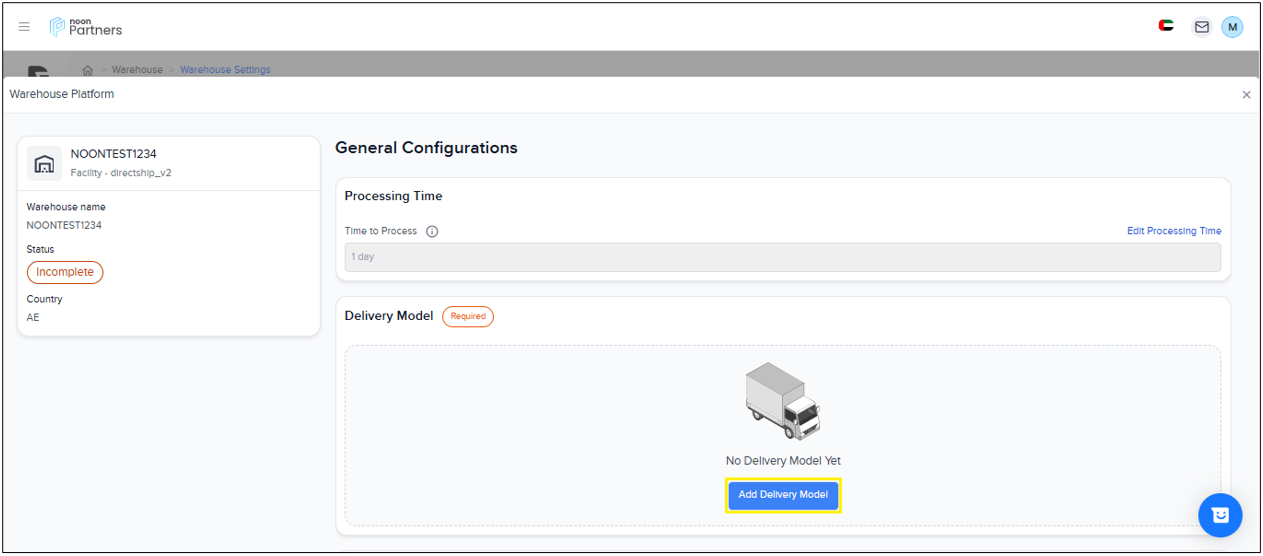Open Warehouse Settings breadcrumb
The width and height of the screenshot is (1263, 556).
coord(225,70)
